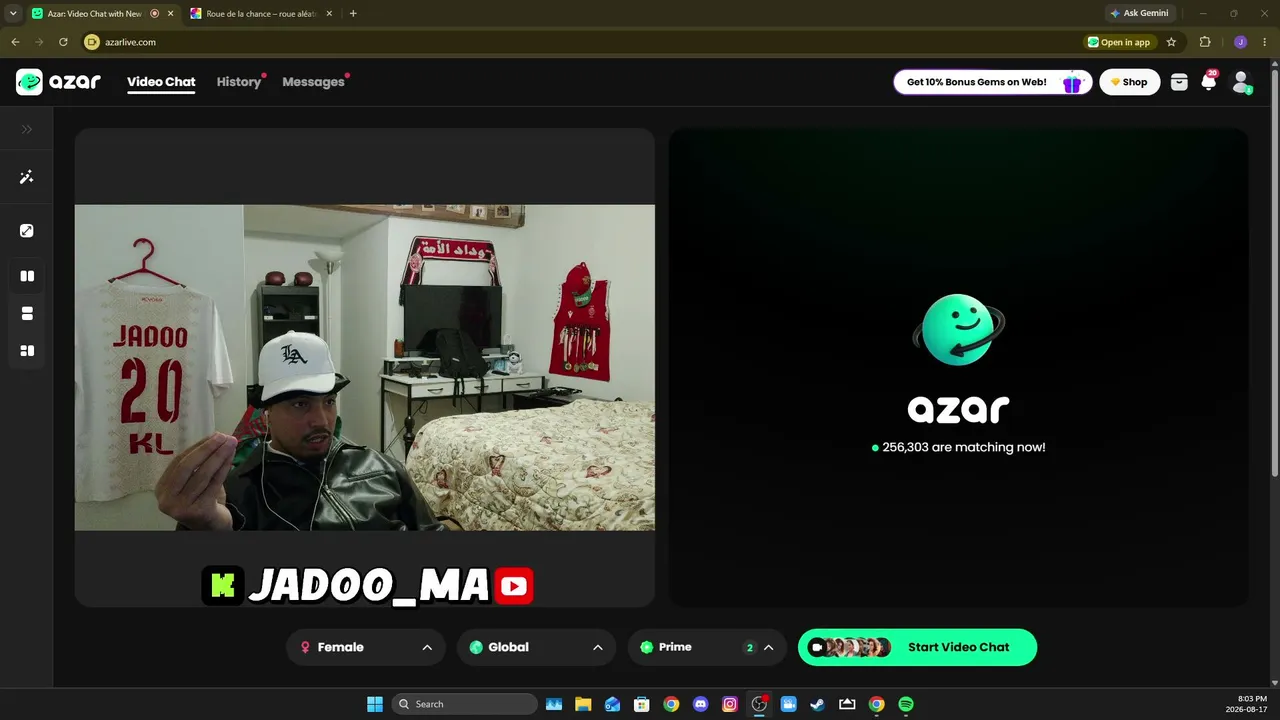Open the tab search dropdown arrow
Image resolution: width=1280 pixels, height=720 pixels.
[x=13, y=14]
